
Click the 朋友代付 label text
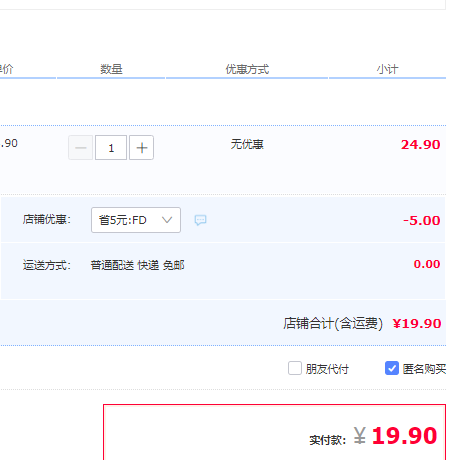coord(327,369)
